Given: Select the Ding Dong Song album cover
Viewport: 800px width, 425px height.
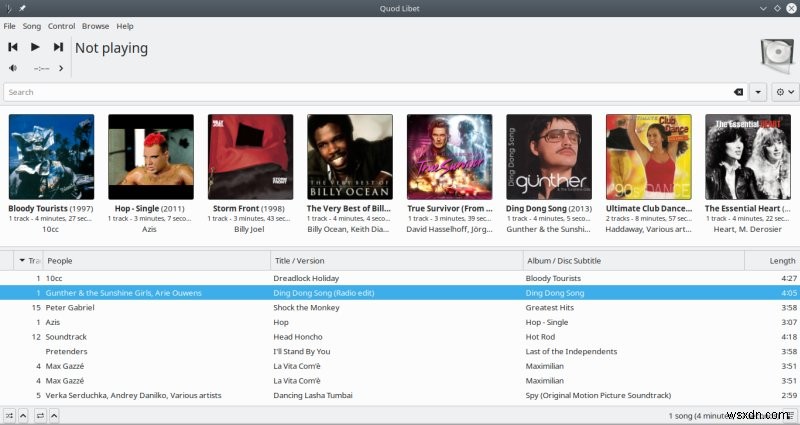Looking at the screenshot, I should pos(549,157).
